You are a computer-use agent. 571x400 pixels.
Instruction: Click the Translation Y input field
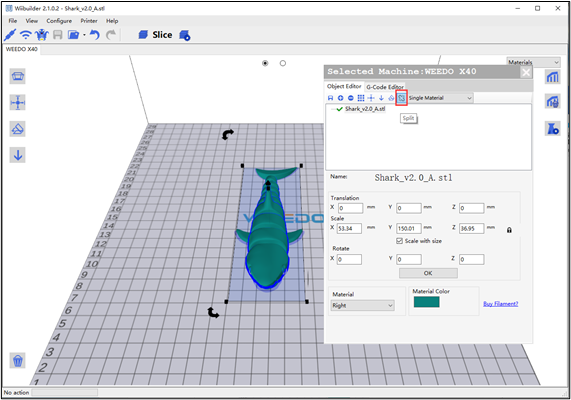409,208
